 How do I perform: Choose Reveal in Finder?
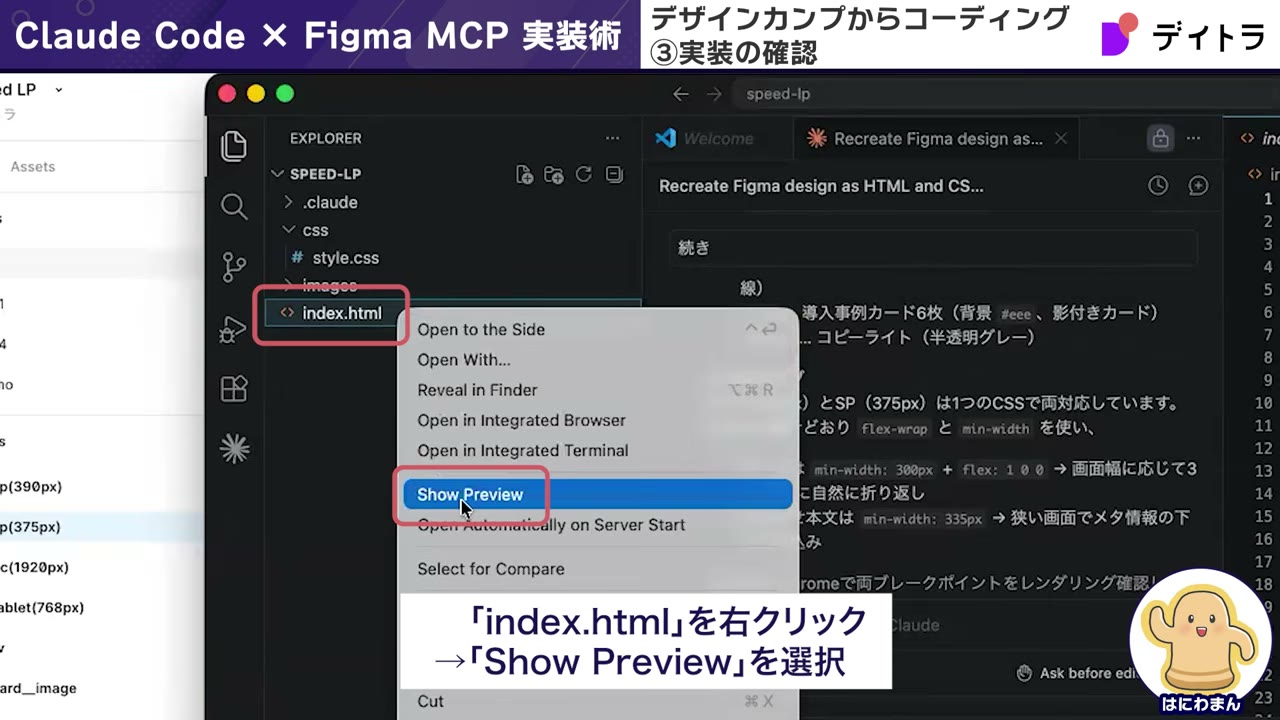click(597, 390)
